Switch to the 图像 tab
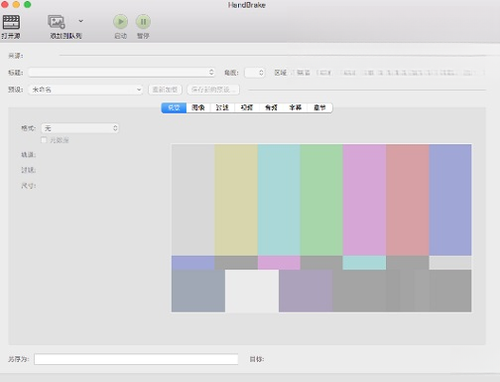This screenshot has height=382, width=500. pos(198,108)
